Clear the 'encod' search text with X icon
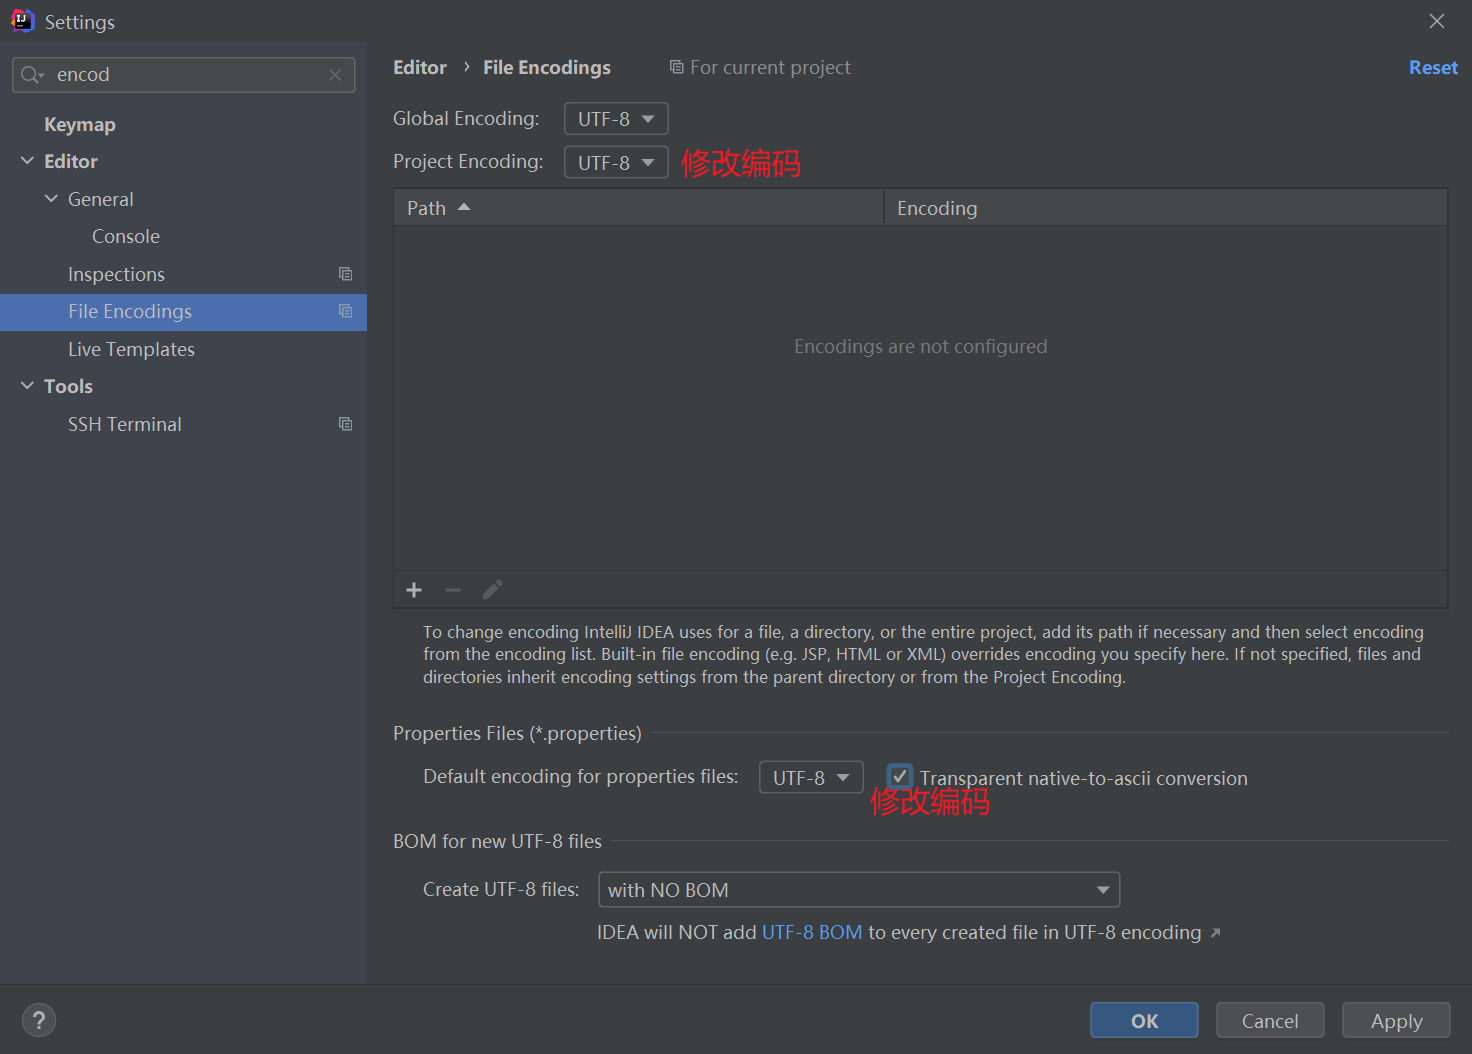 pos(335,75)
